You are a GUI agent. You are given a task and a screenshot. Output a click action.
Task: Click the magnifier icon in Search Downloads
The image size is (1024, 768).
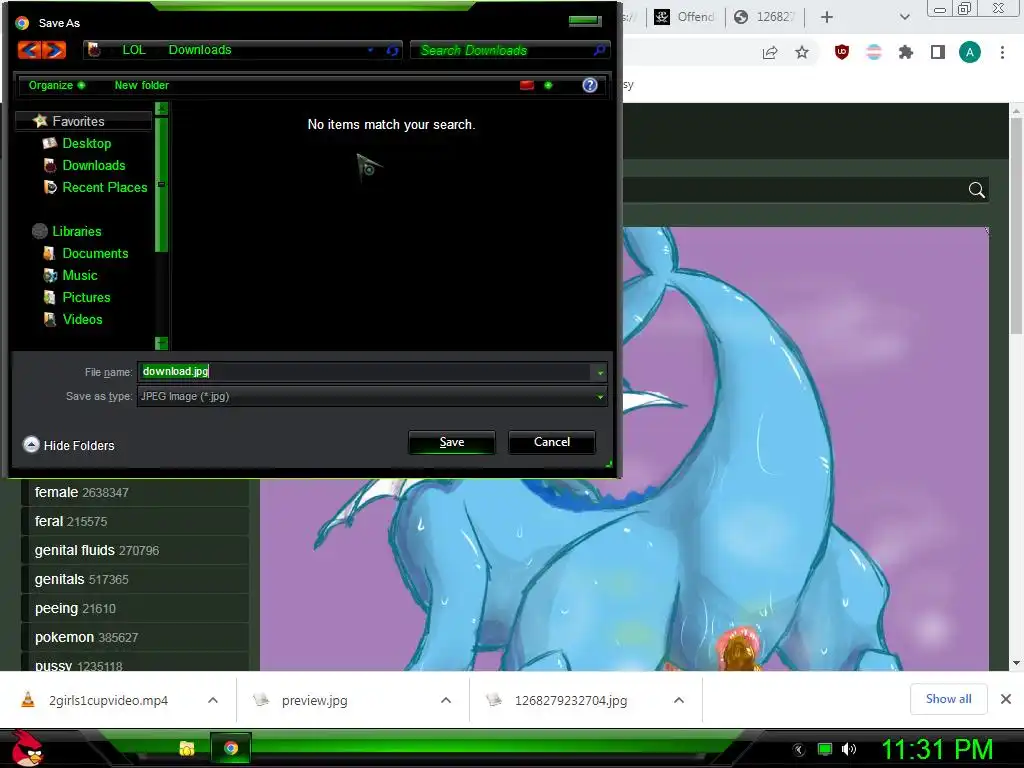pyautogui.click(x=600, y=50)
